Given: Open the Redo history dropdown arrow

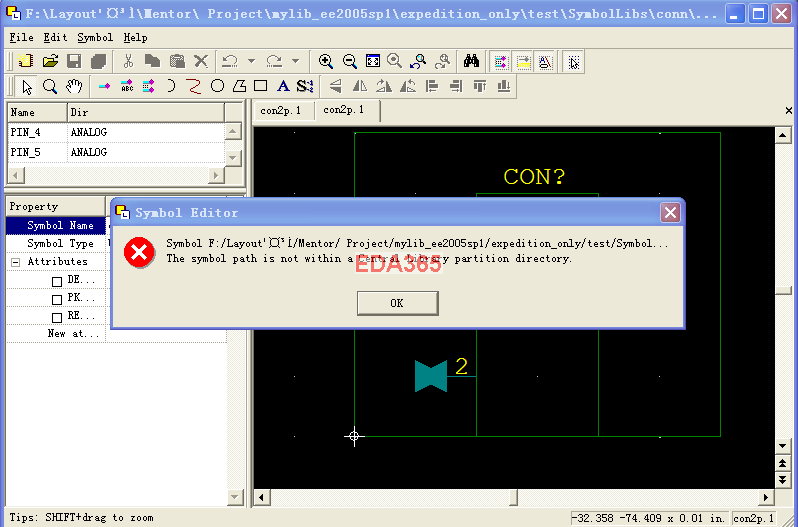Looking at the screenshot, I should tap(295, 62).
